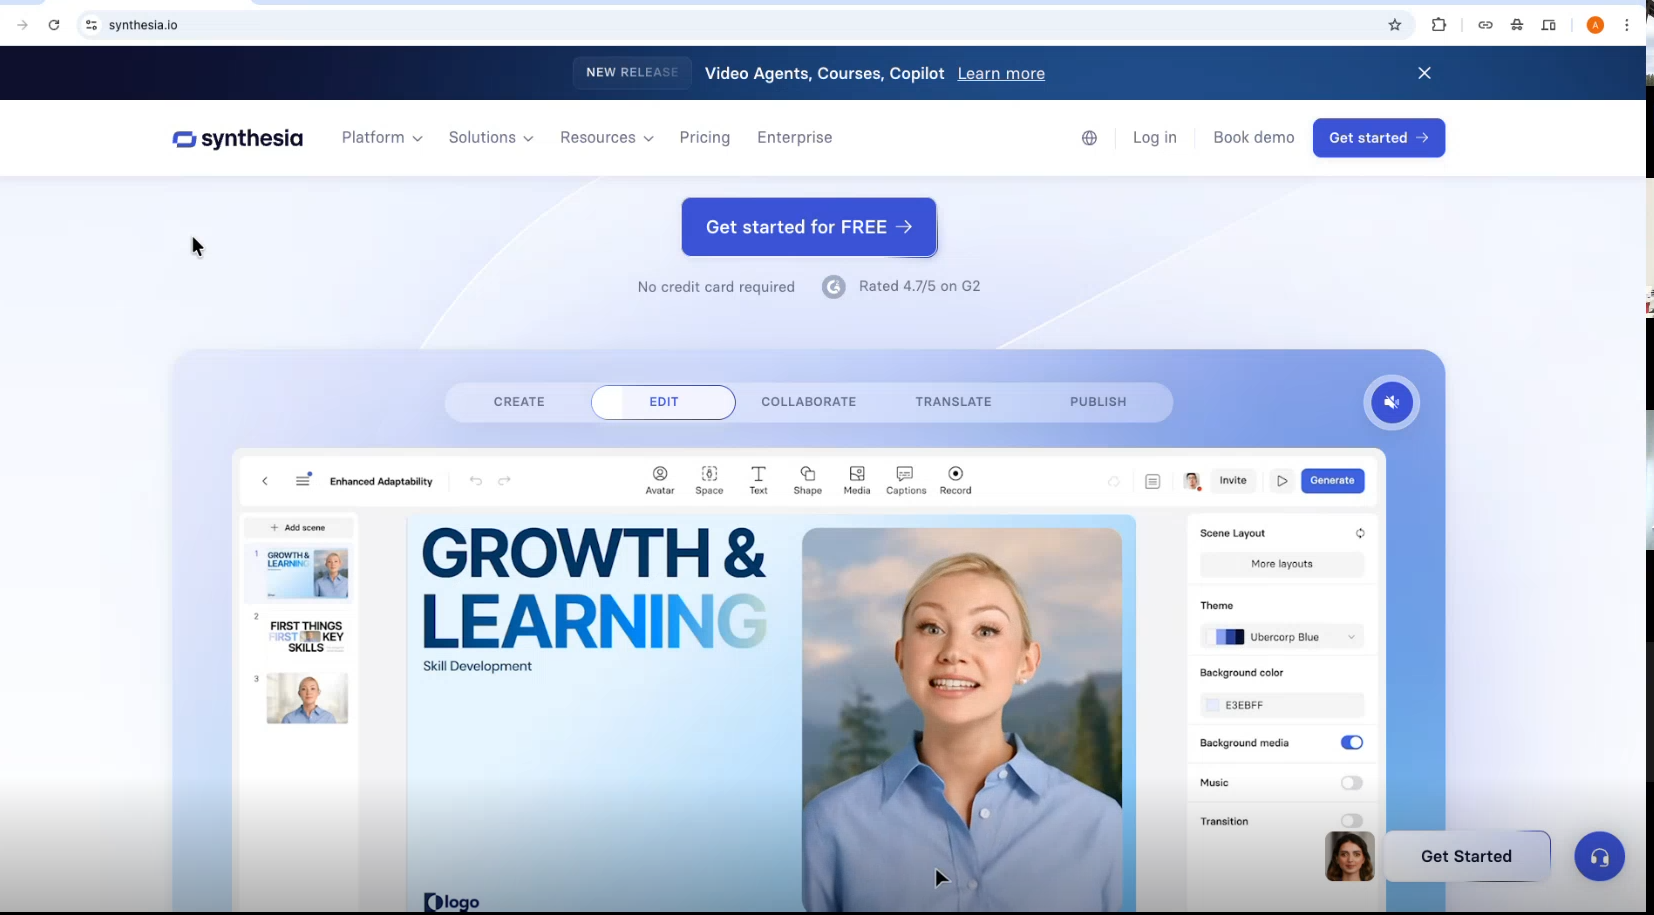Open the Solutions dropdown menu
This screenshot has height=915, width=1654.
[490, 138]
